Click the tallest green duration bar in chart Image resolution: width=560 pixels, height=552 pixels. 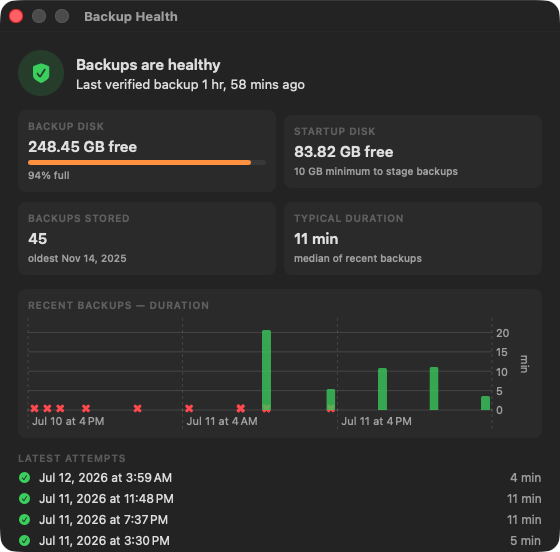(x=266, y=370)
